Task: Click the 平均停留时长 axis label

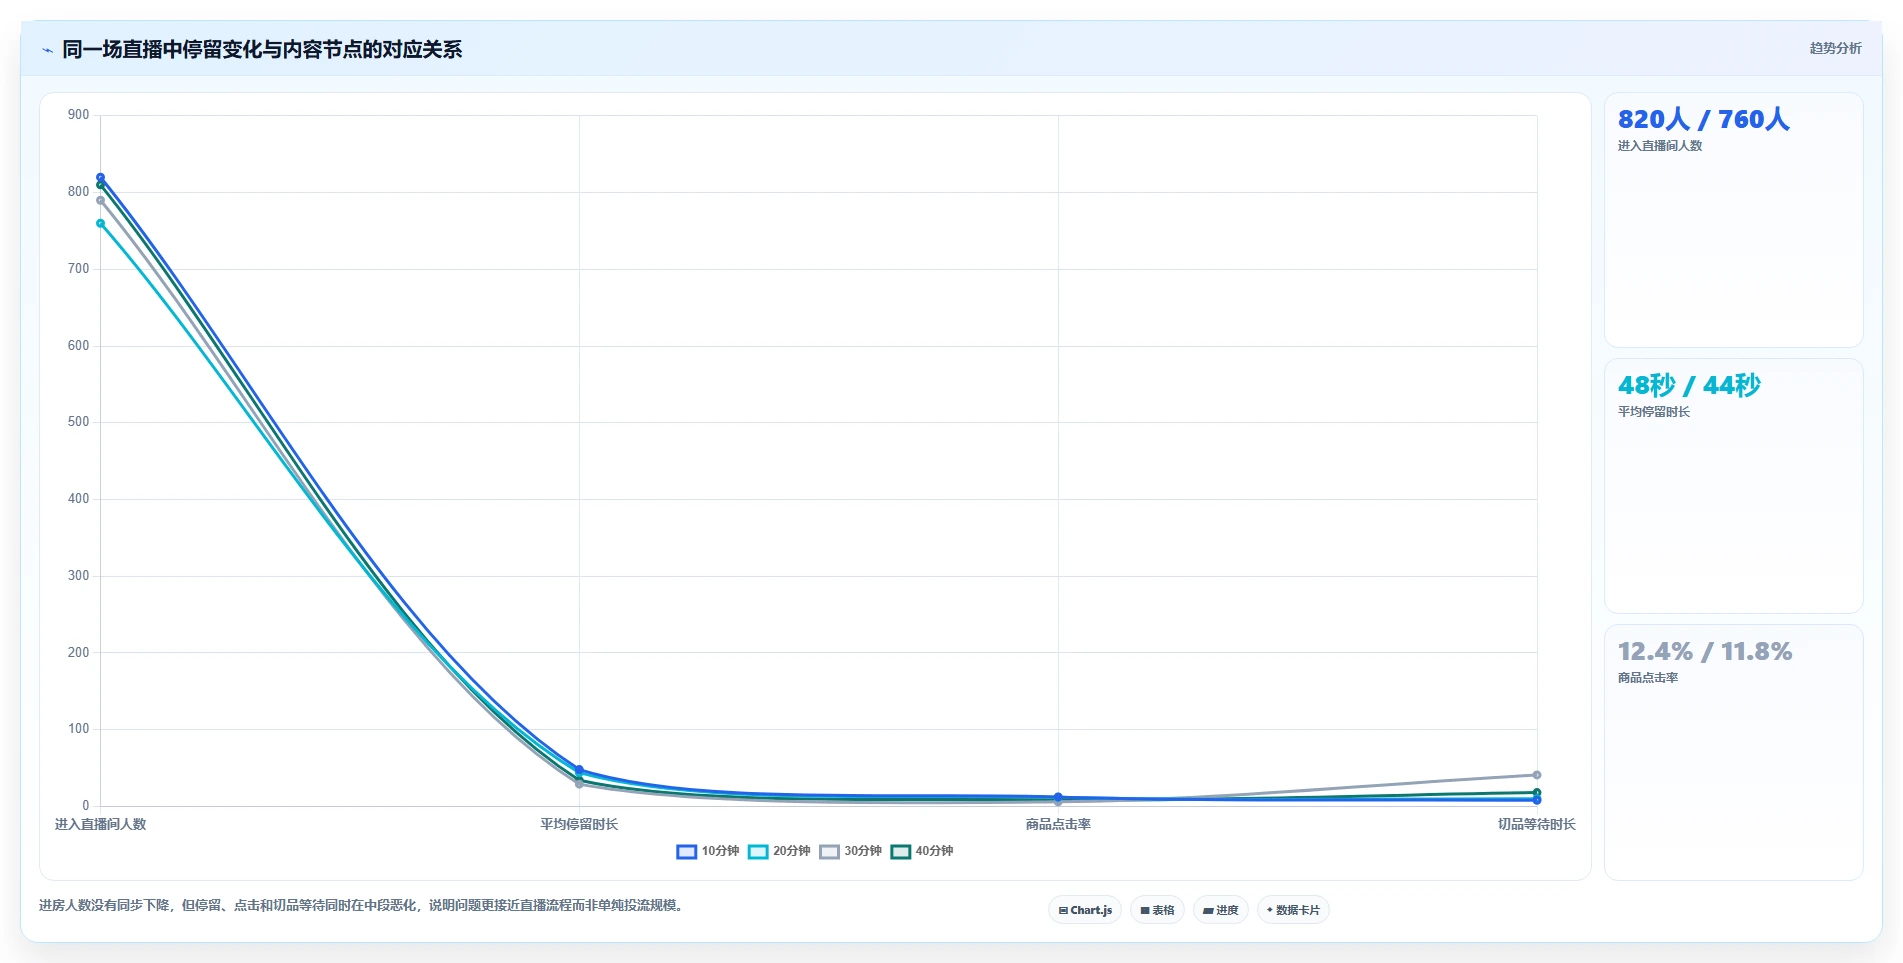Action: pos(579,824)
